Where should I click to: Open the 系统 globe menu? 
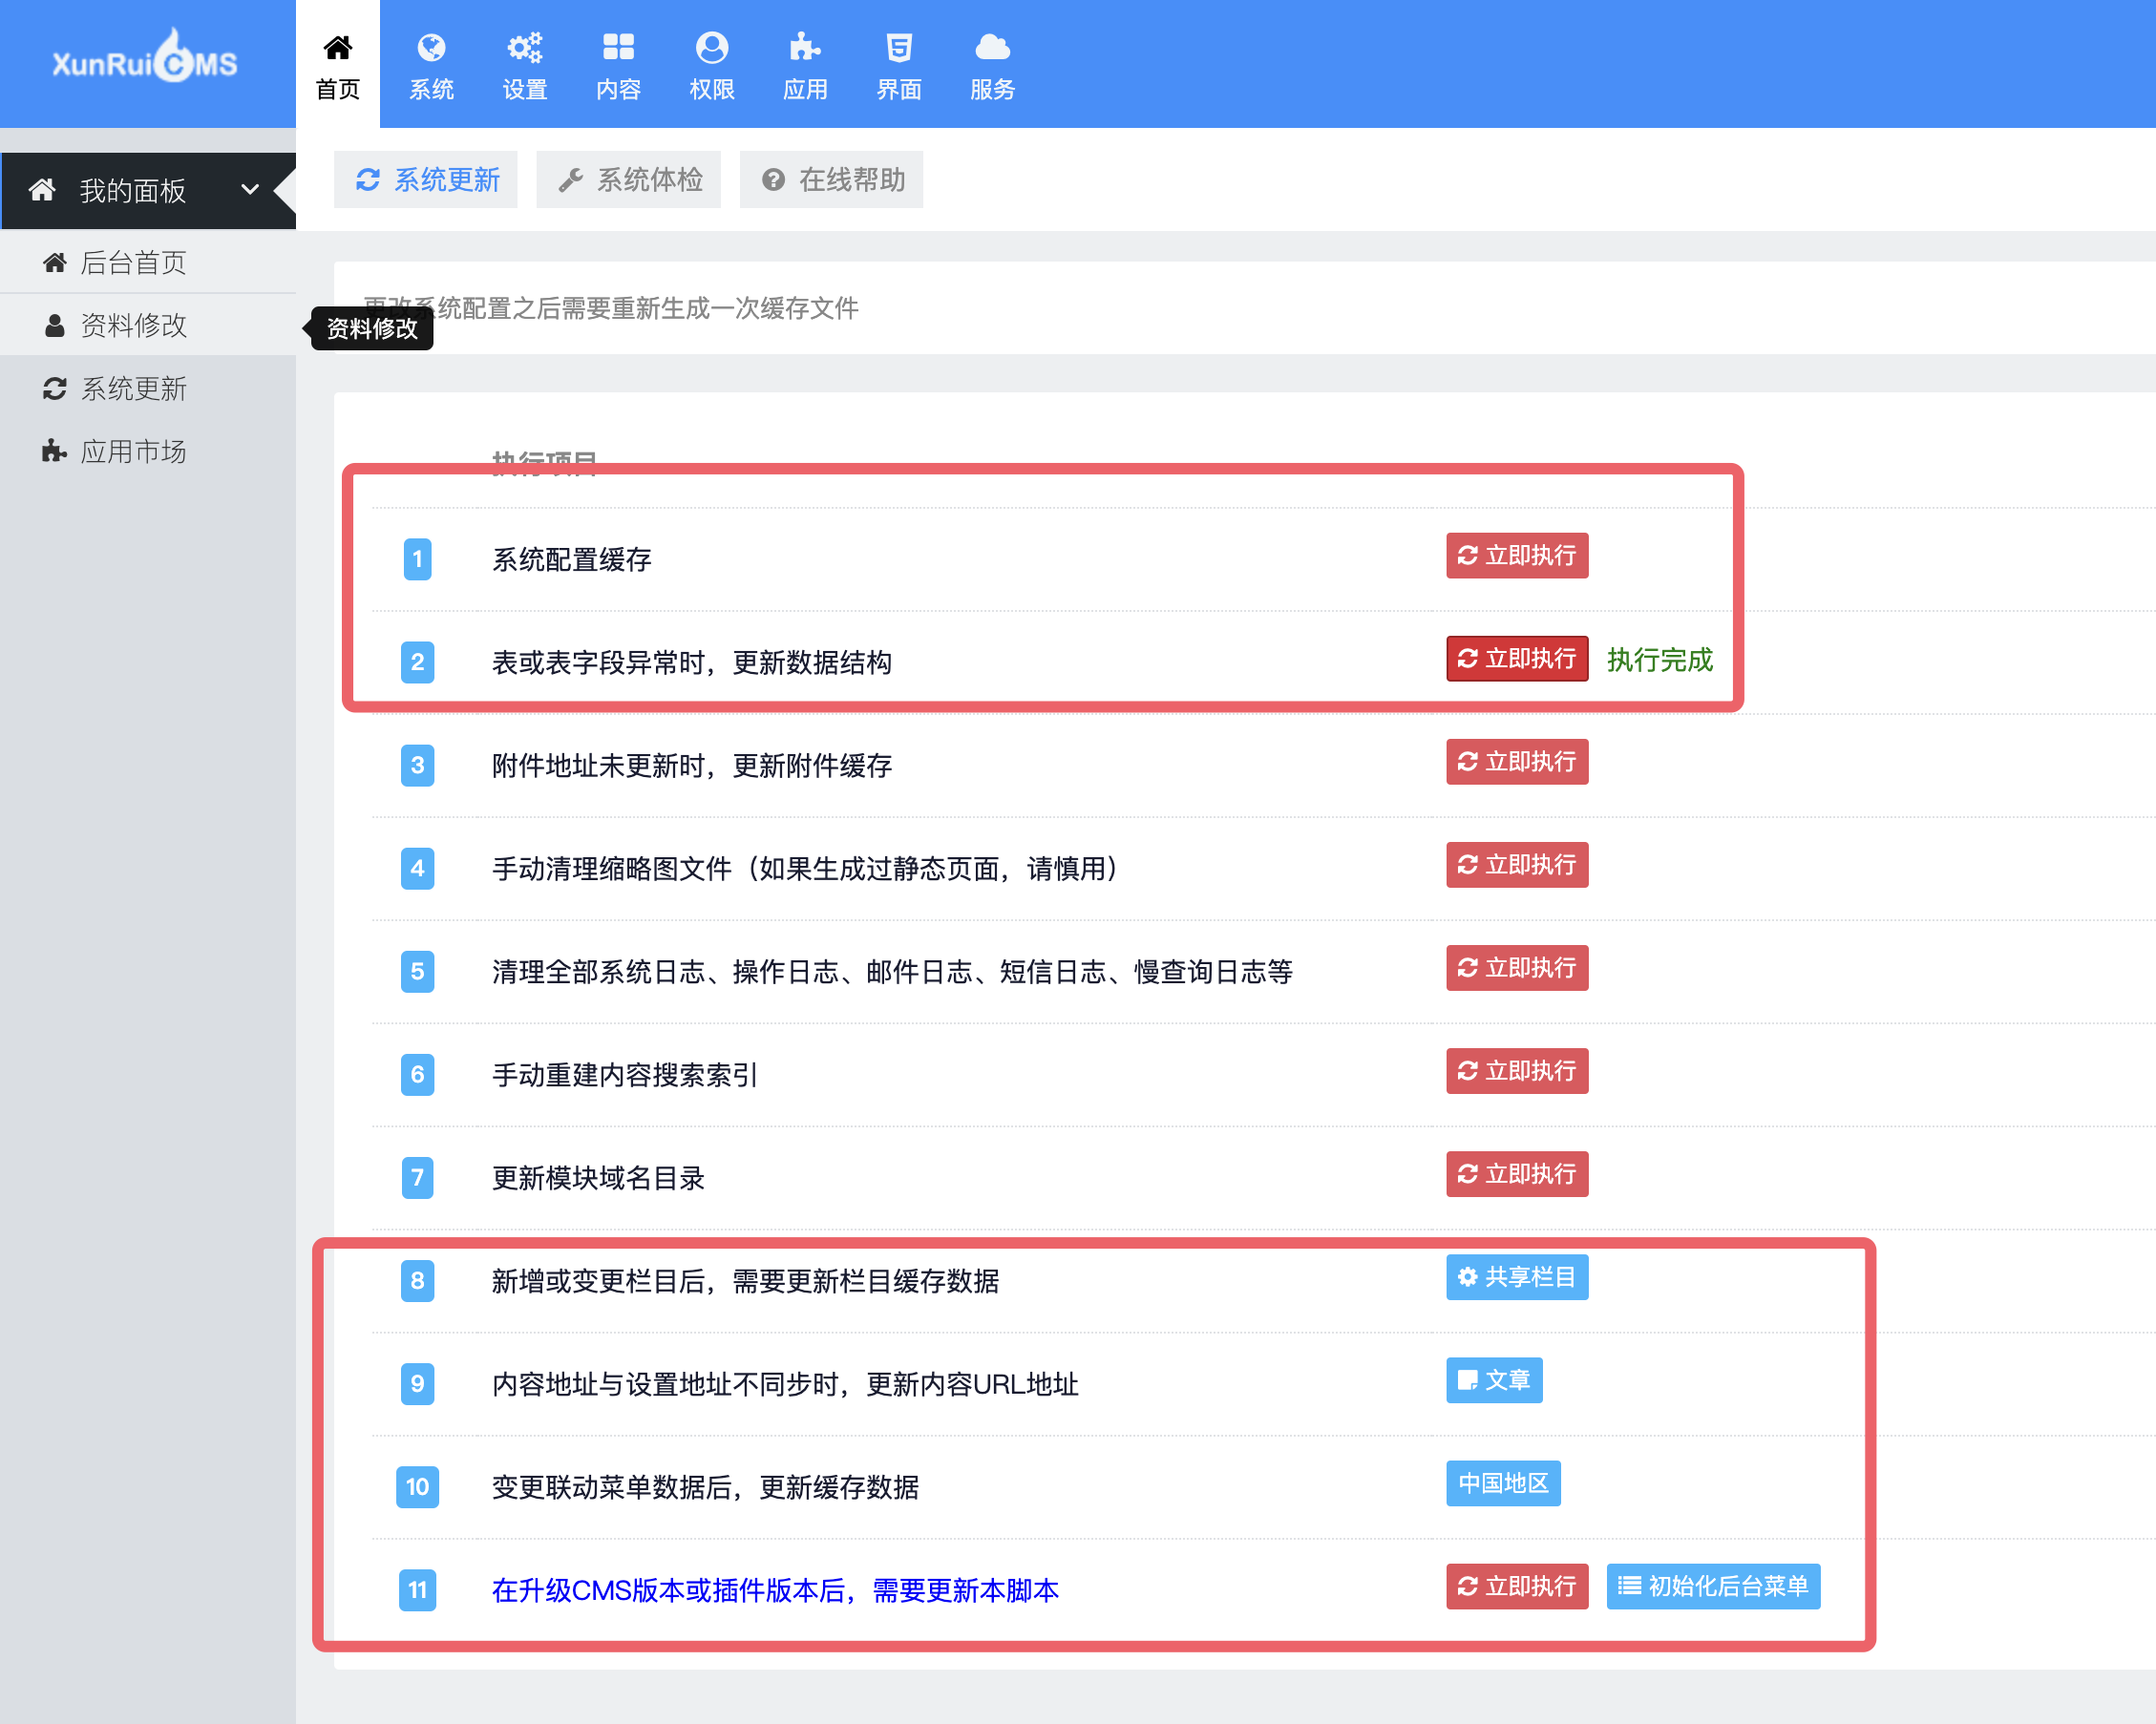click(431, 66)
